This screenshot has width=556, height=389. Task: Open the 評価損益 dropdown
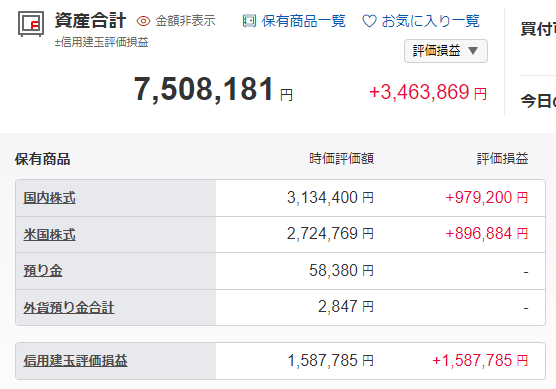click(x=446, y=51)
